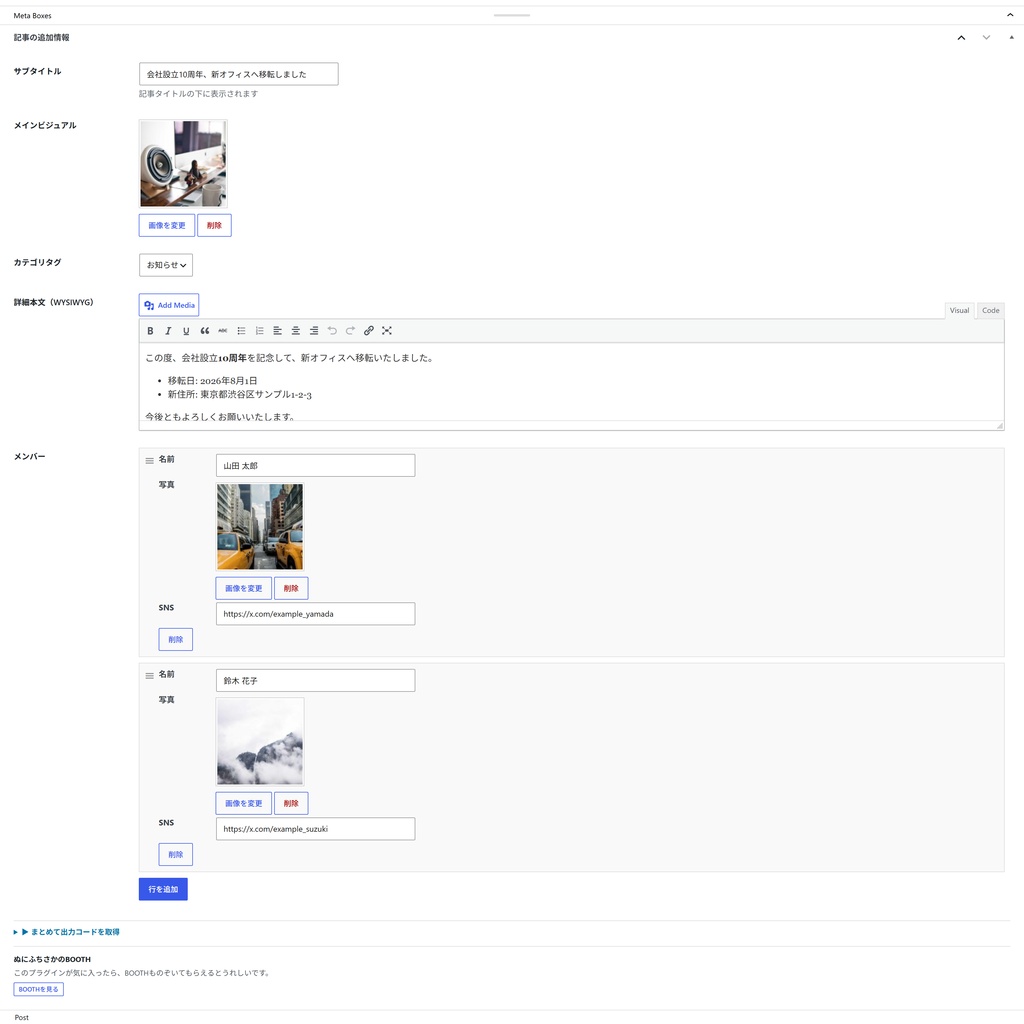Click the name field containing 鈴木 花子
Screen dimensions: 1024x1024
click(315, 680)
